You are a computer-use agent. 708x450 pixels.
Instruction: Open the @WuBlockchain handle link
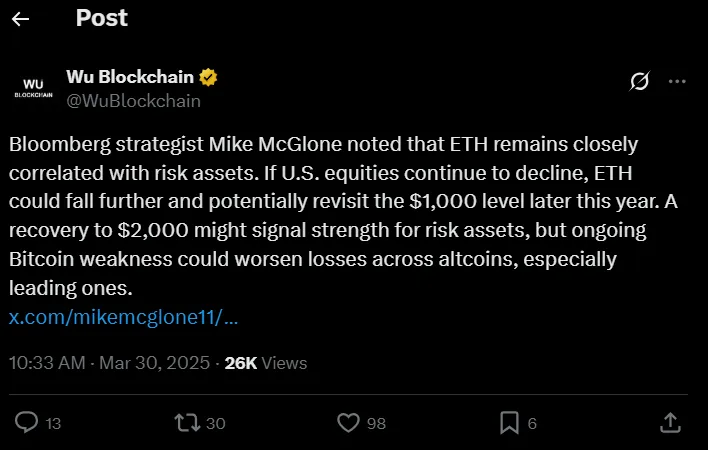point(133,100)
